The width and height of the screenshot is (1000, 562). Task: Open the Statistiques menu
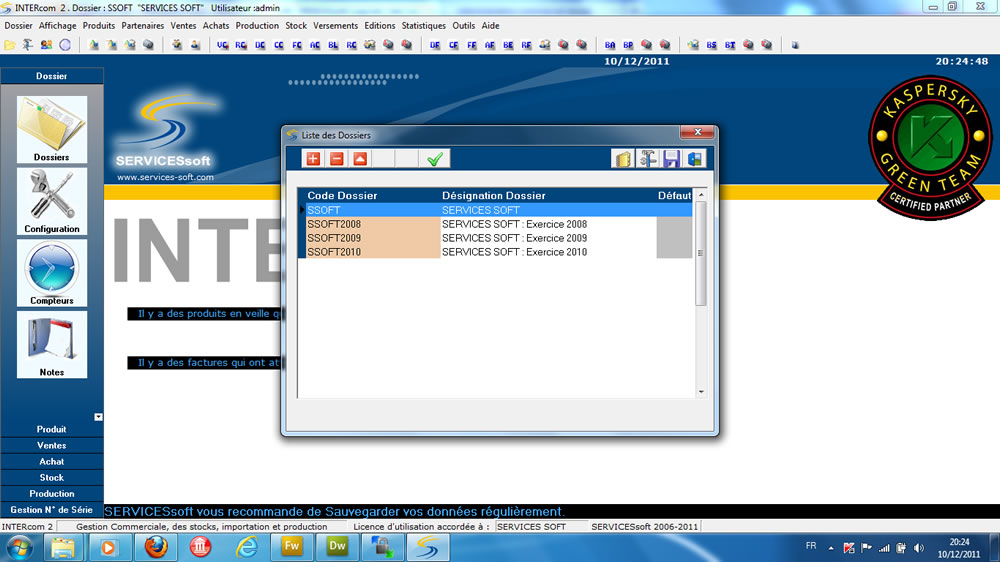coord(423,26)
